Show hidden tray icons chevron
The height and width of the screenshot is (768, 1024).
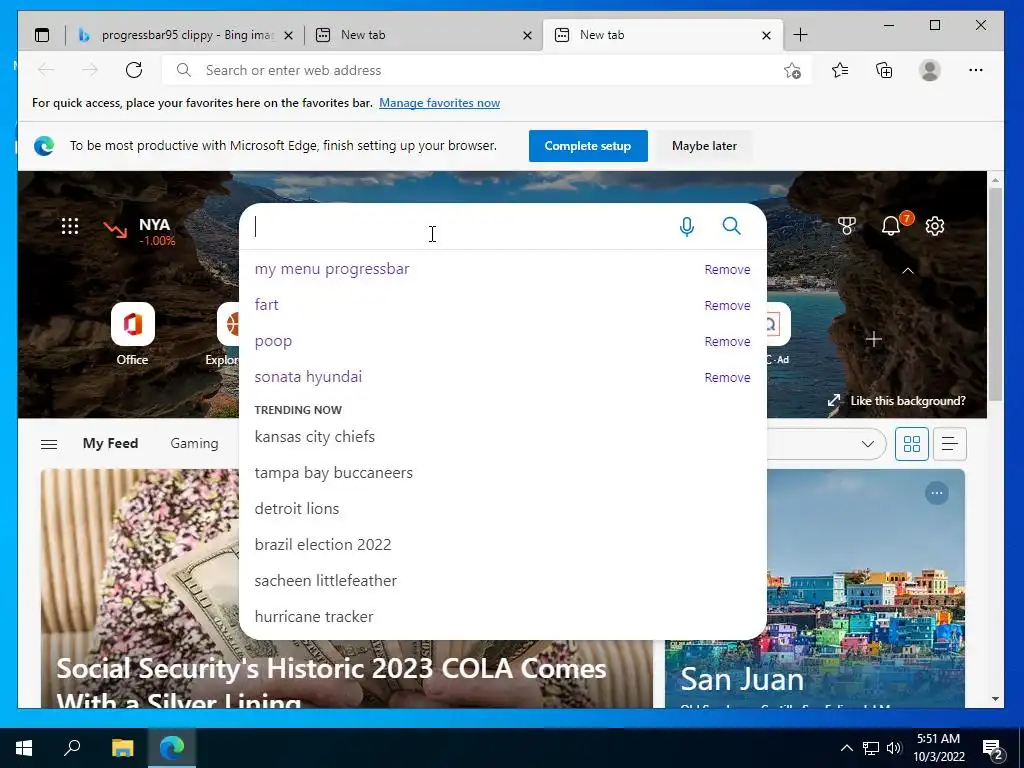[846, 748]
